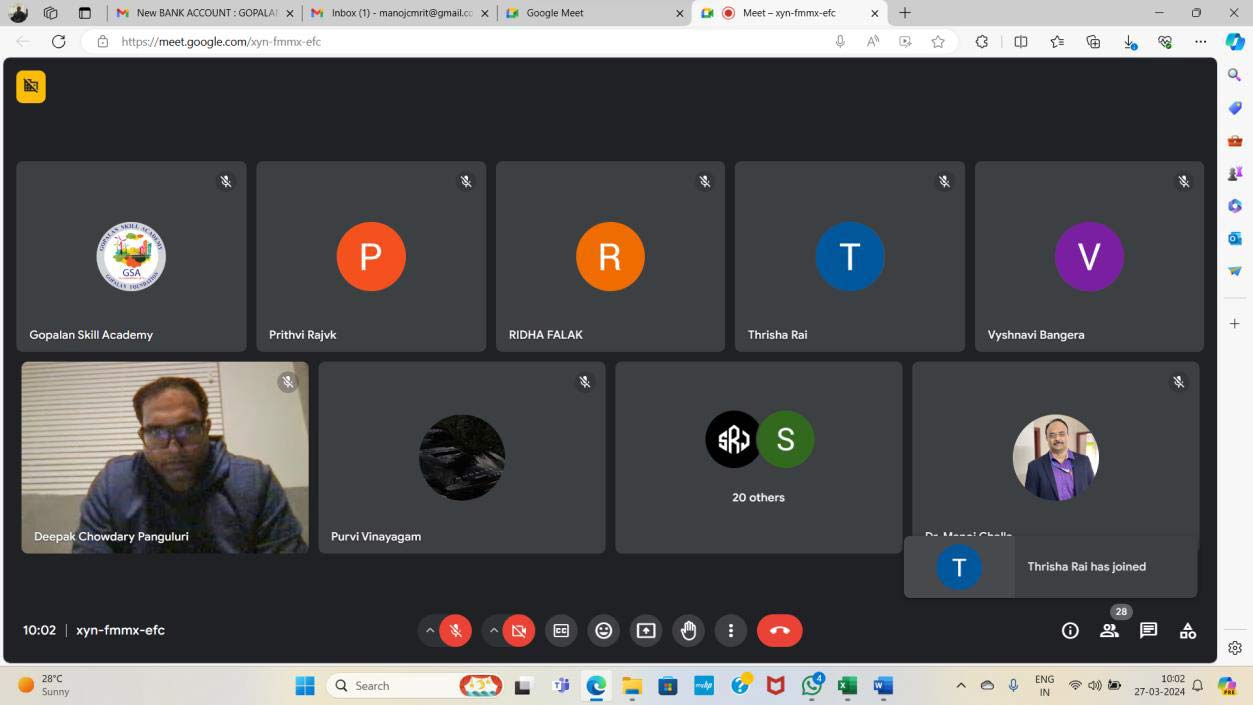Image resolution: width=1253 pixels, height=705 pixels.
Task: Select the Meet – xyn-fmmx-efc tab
Action: point(790,13)
